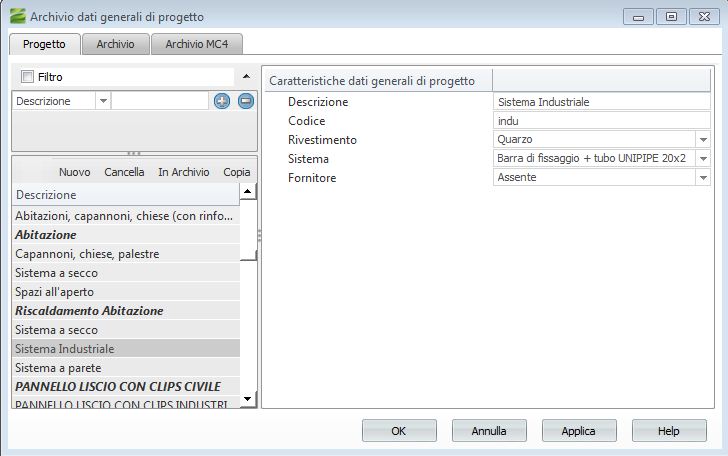Viewport: 728px width, 456px height.
Task: Click the Copia button
Action: pos(237,172)
